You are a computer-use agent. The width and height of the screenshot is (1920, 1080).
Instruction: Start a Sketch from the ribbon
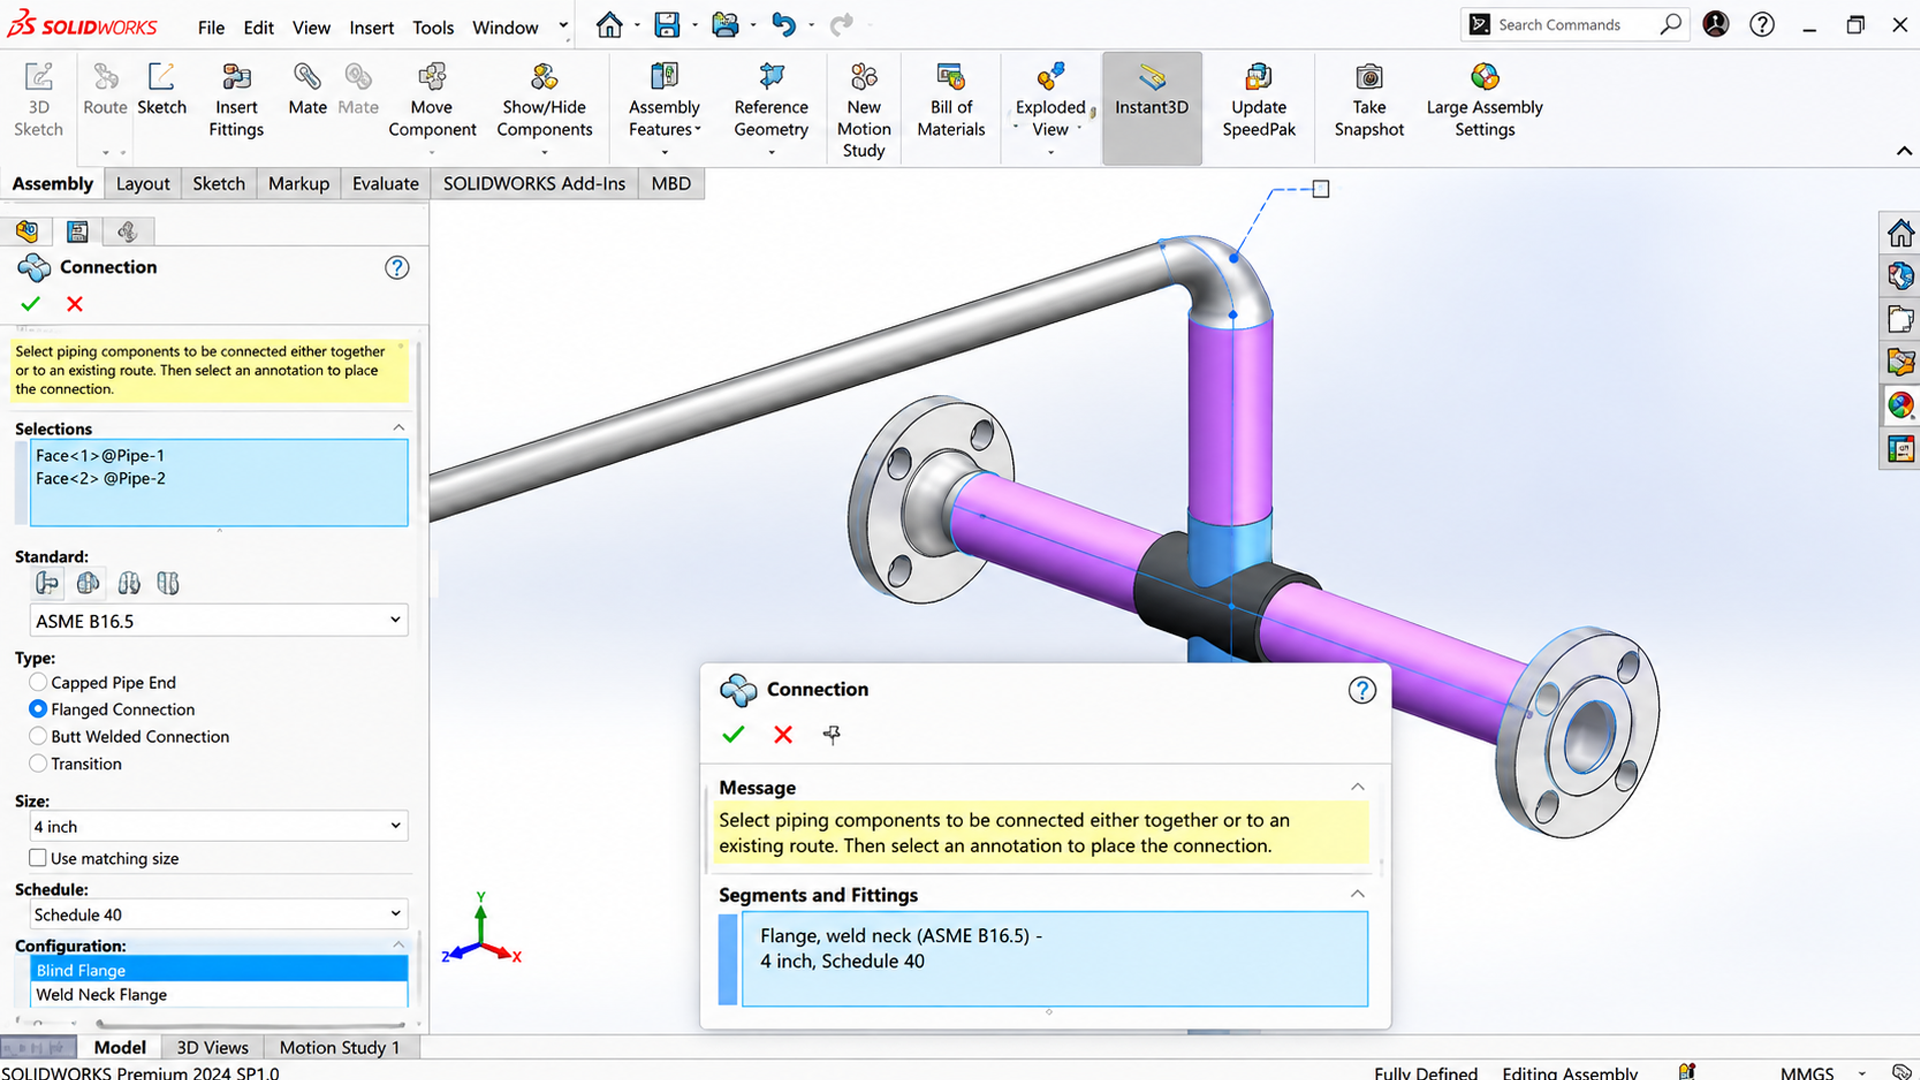(x=161, y=90)
